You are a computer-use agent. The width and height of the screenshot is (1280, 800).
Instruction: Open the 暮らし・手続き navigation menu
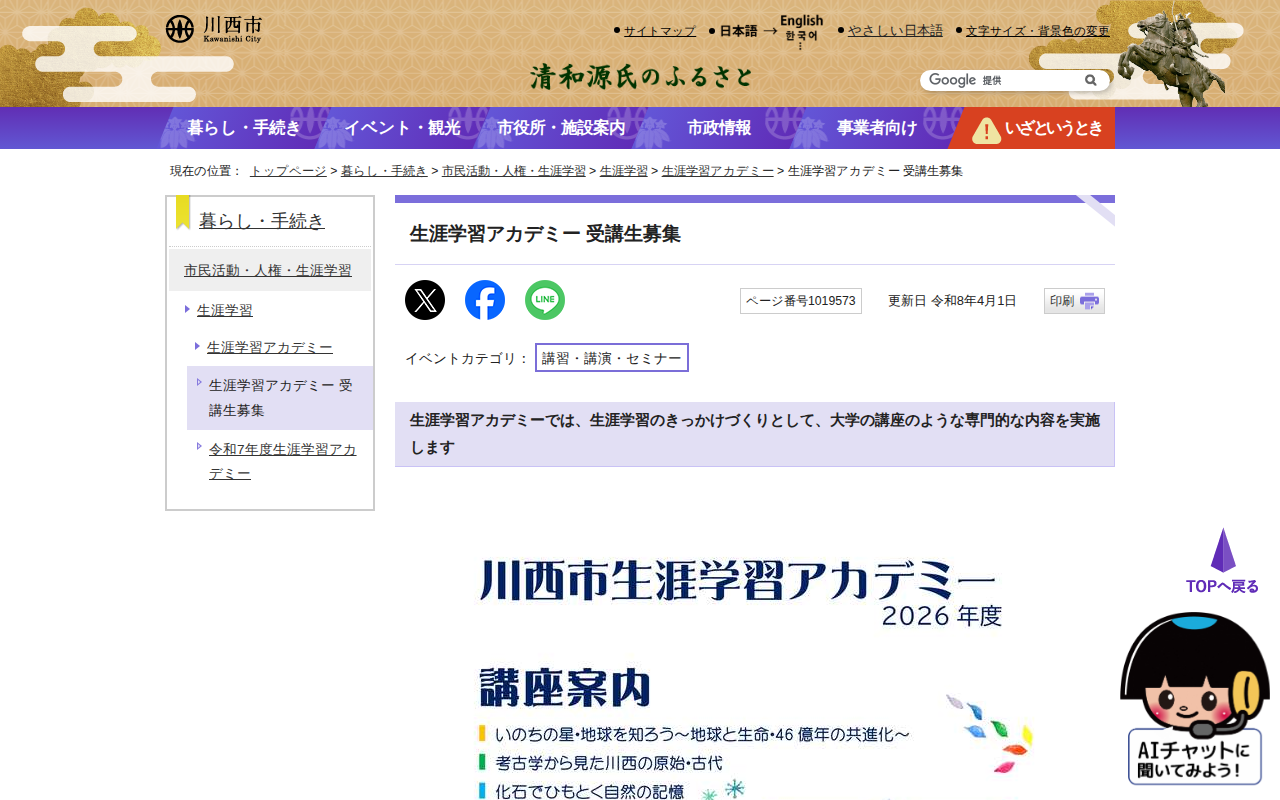[243, 128]
